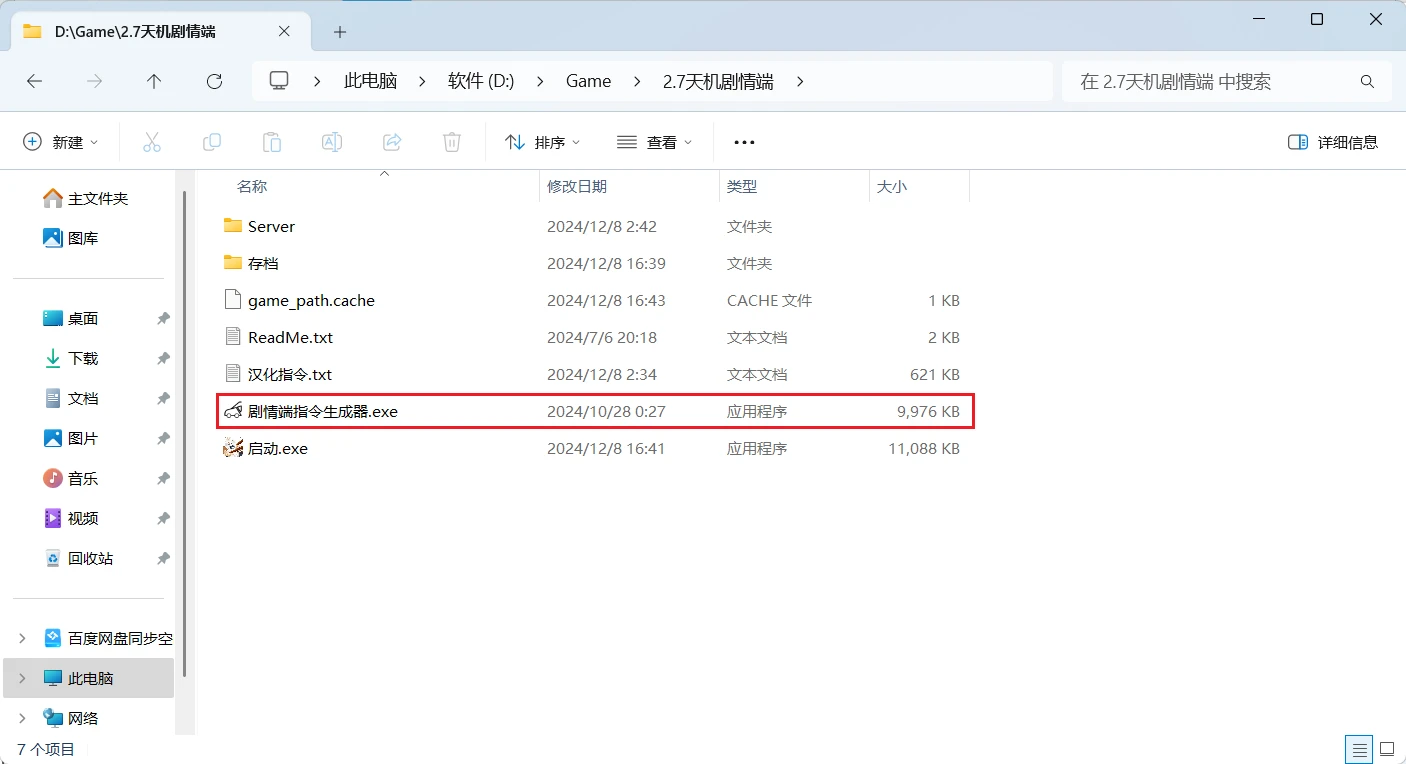The height and width of the screenshot is (764, 1406).
Task: Select the 启动.exe application icon
Action: click(x=233, y=448)
